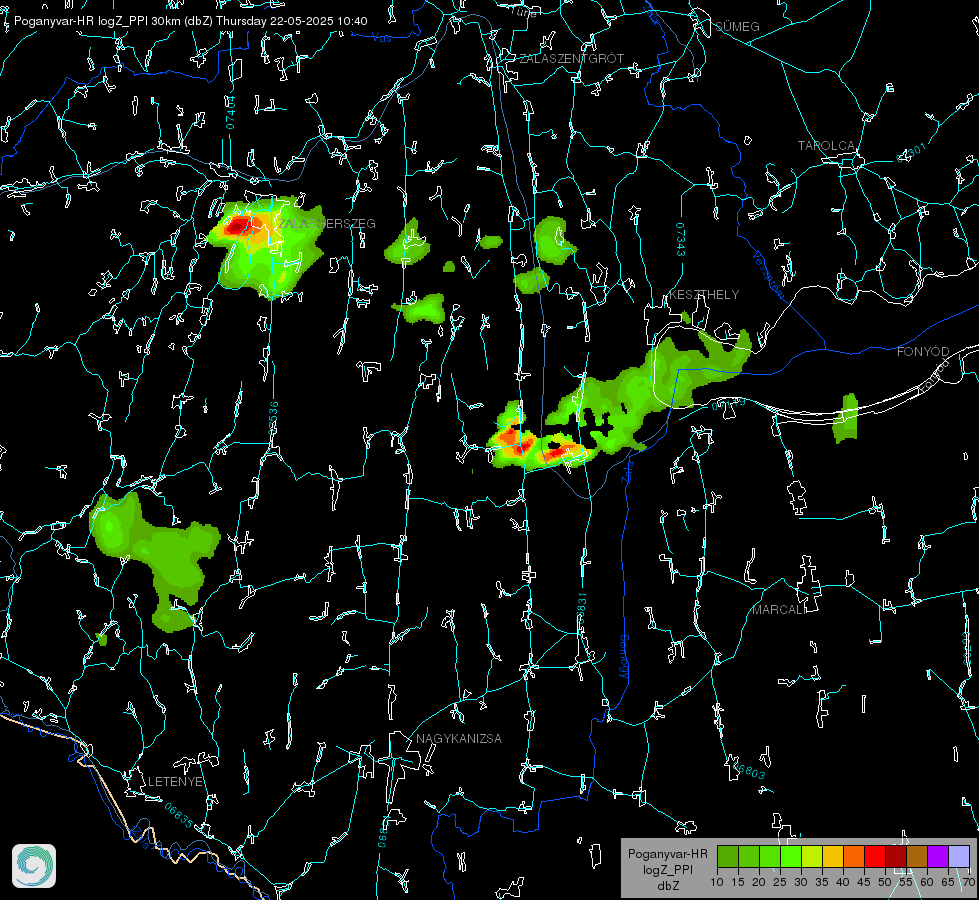The width and height of the screenshot is (979, 900).
Task: Pick the 30-35 dBZ yellow-green legend swatch
Action: click(x=812, y=856)
